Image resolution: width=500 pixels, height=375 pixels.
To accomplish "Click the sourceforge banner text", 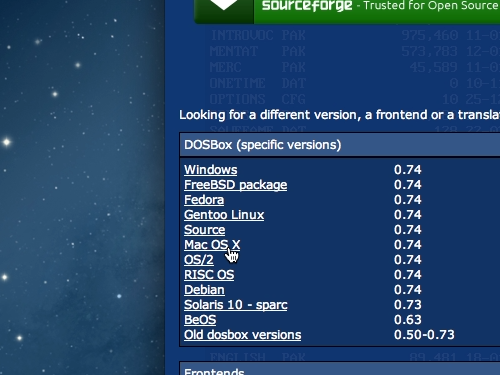I will 307,5.
